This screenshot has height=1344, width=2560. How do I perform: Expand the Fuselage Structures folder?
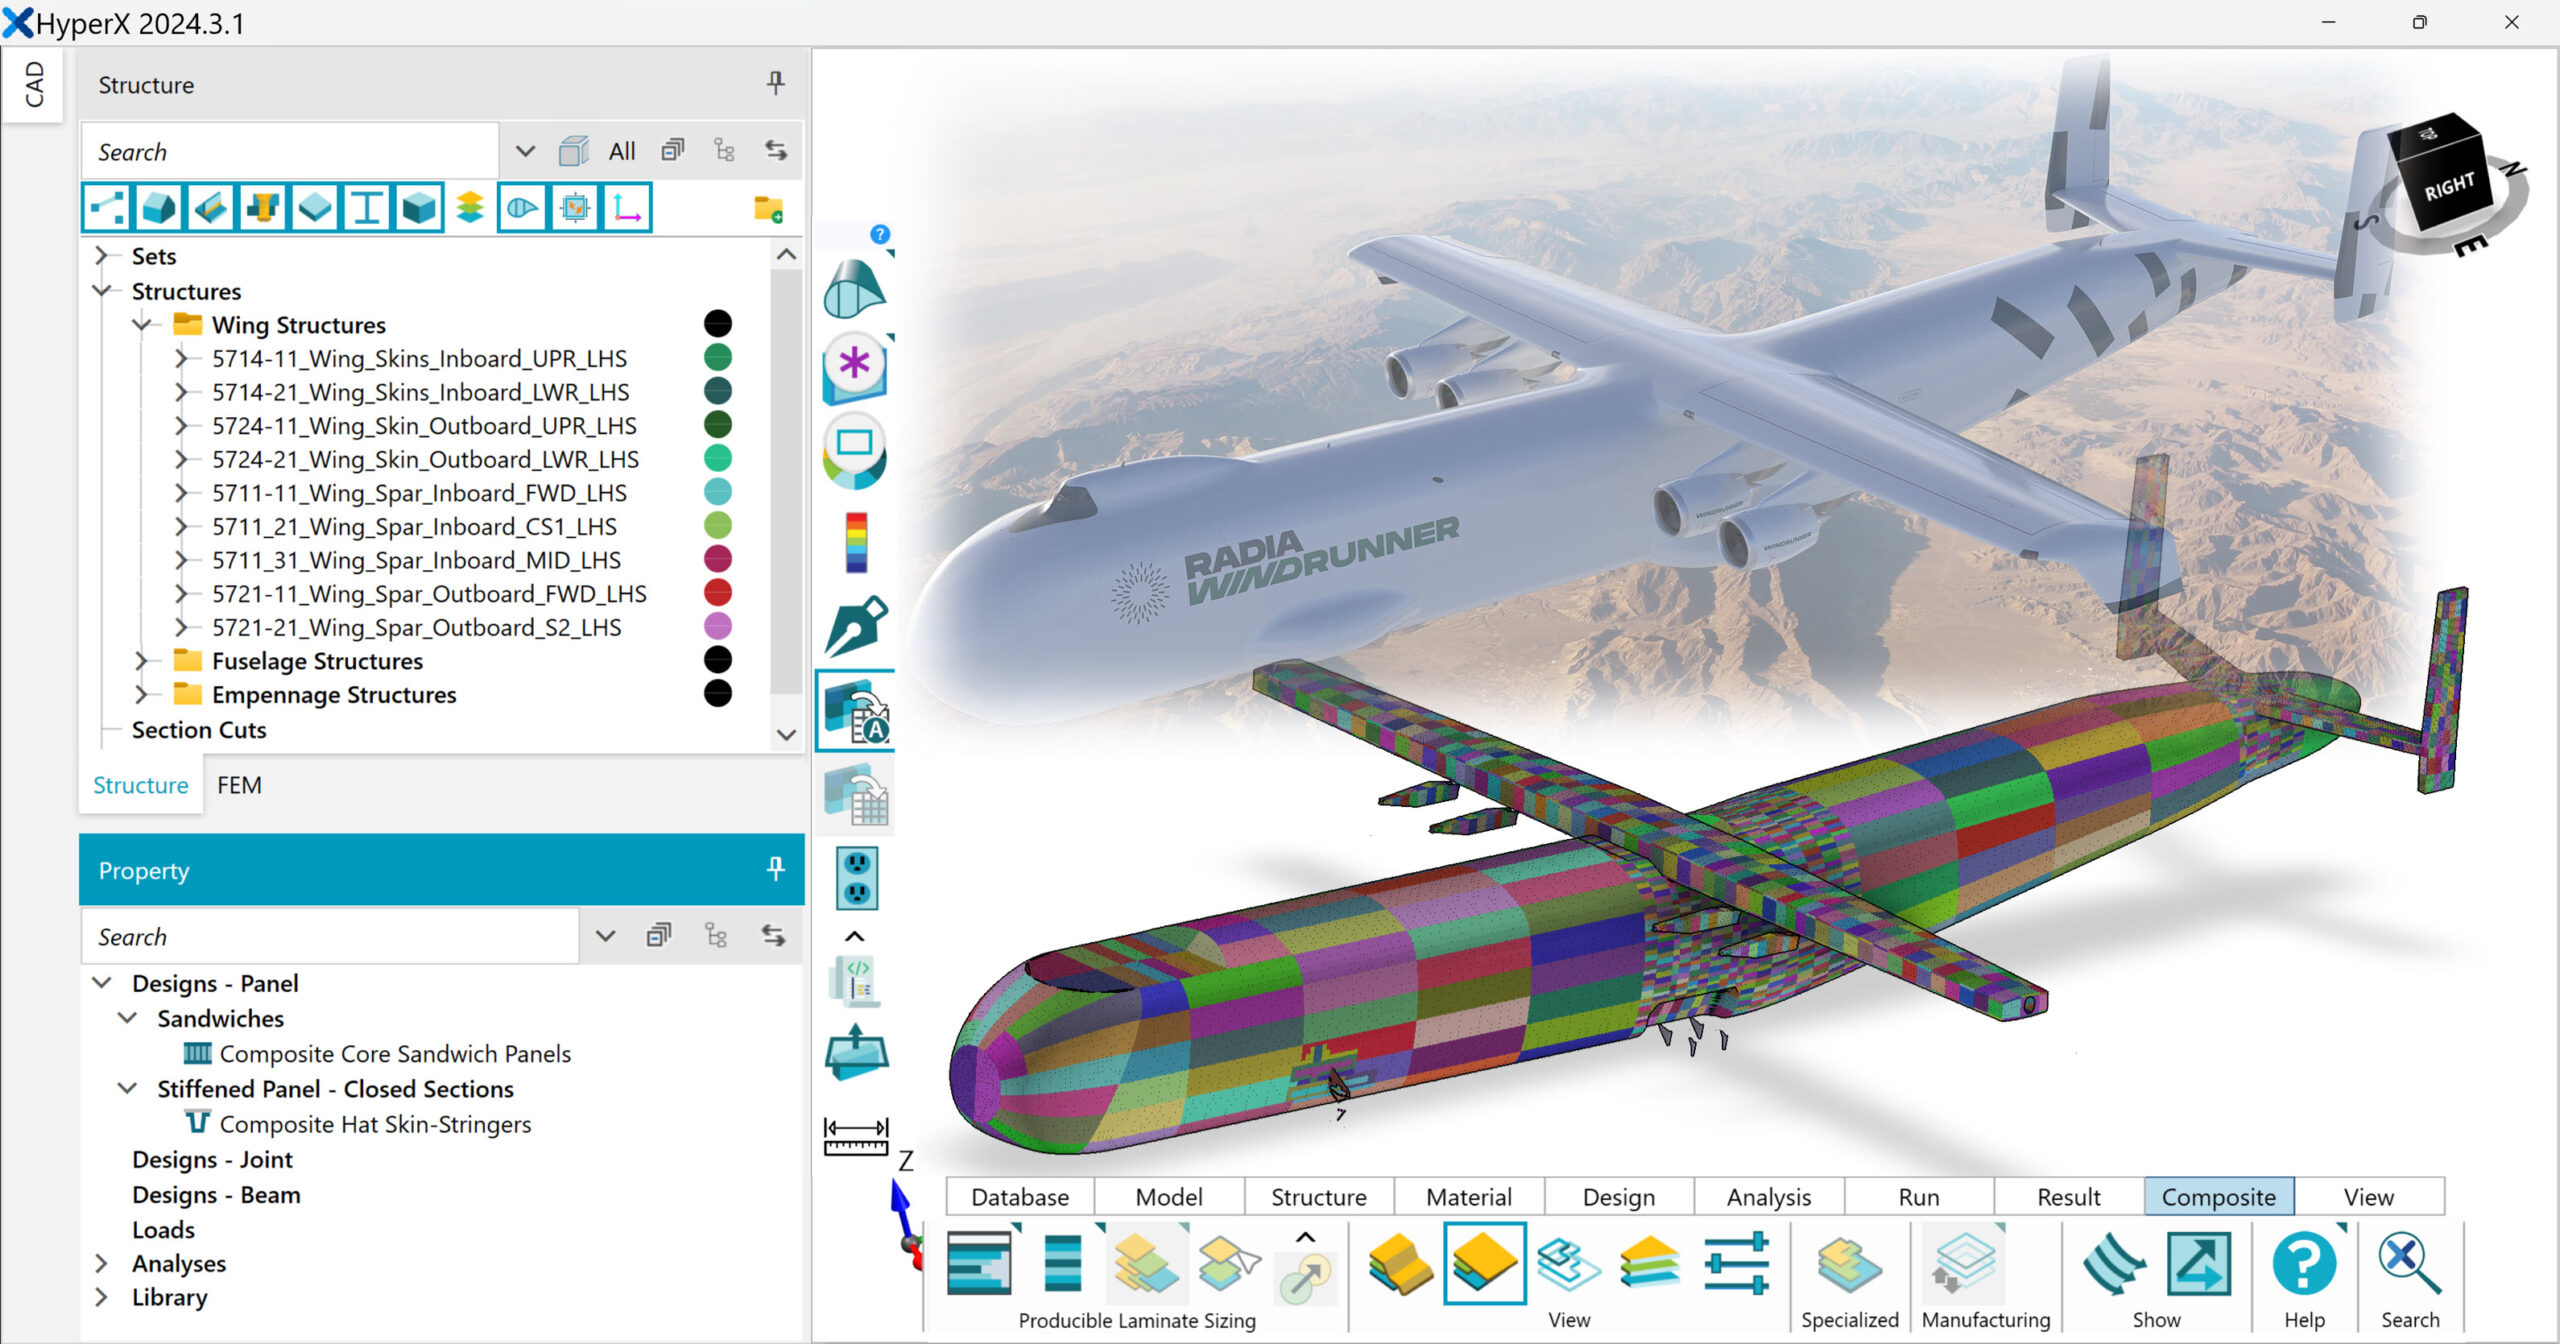point(142,661)
